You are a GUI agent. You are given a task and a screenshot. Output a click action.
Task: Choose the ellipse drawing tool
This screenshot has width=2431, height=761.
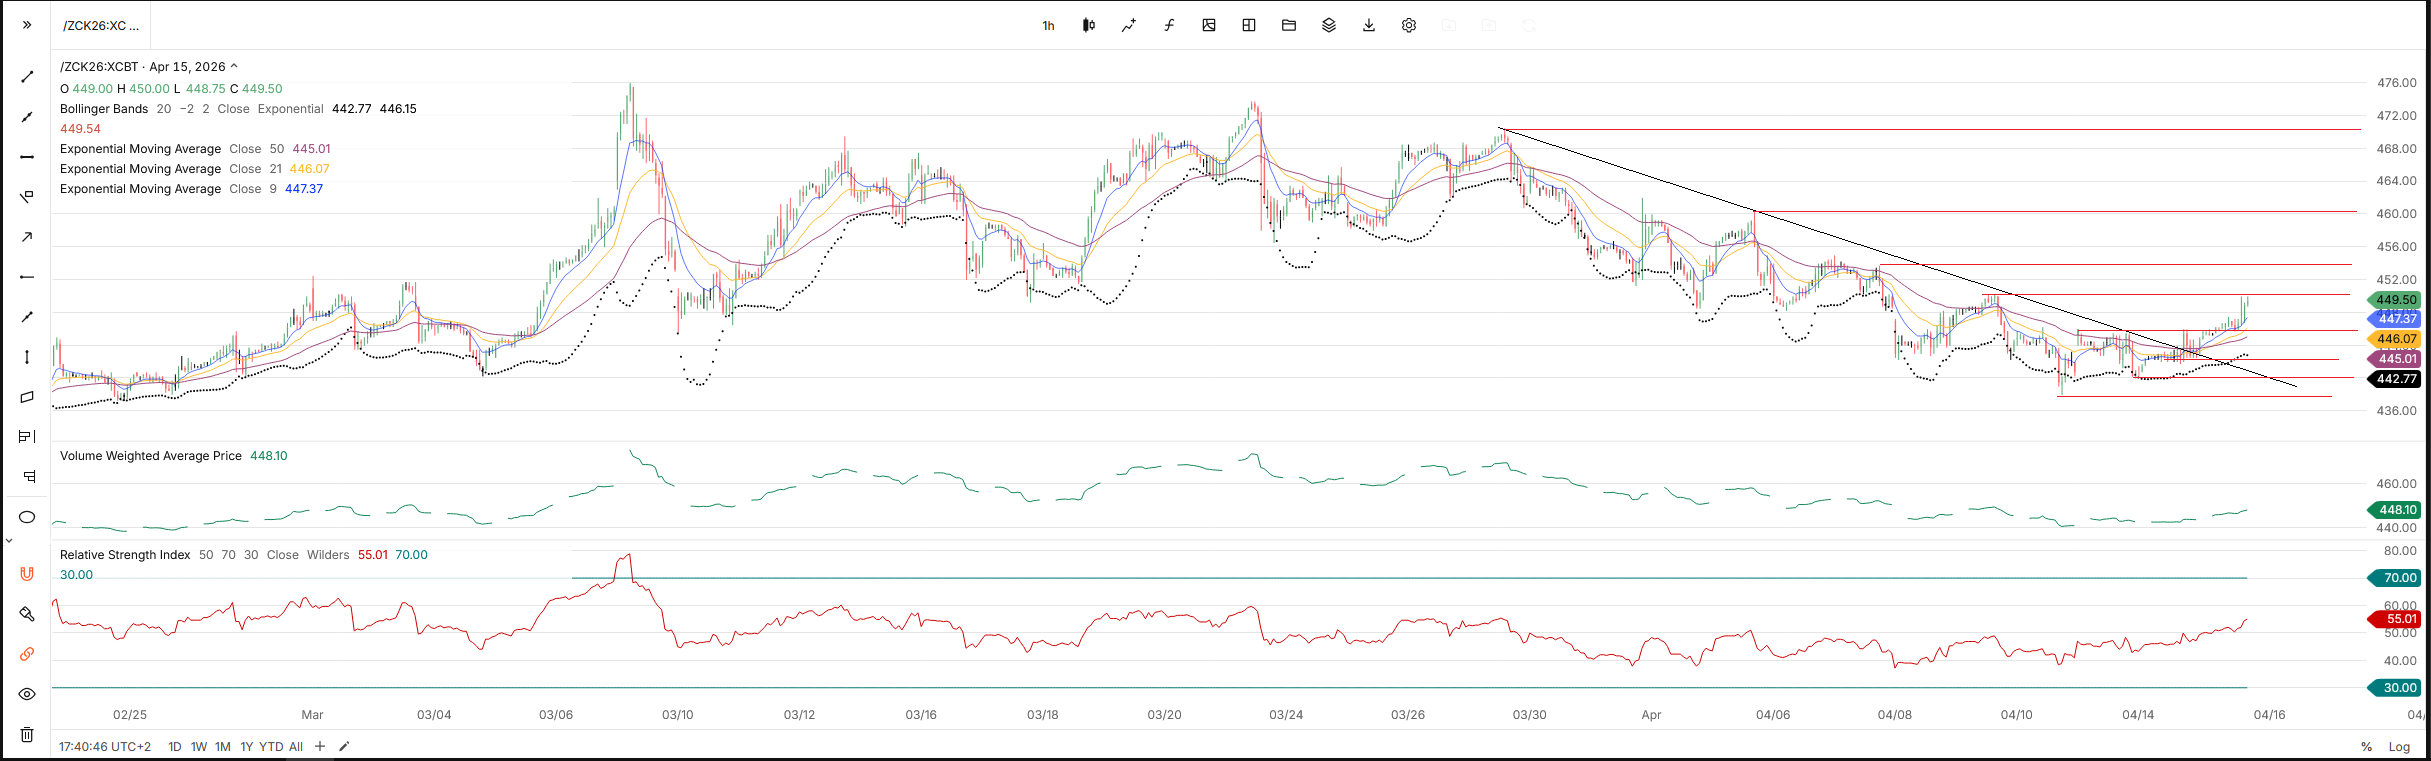point(27,517)
